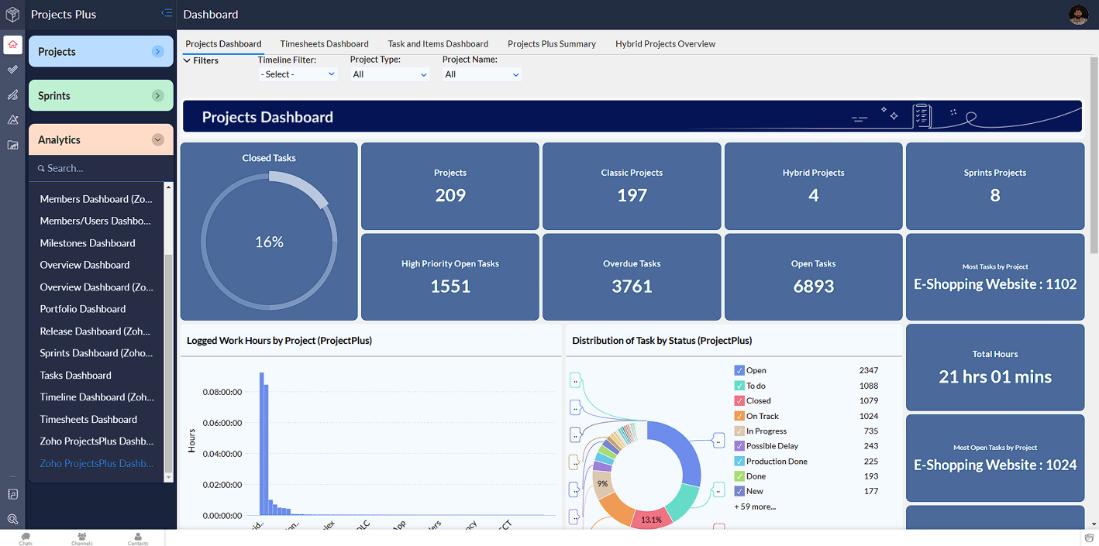Image resolution: width=1099 pixels, height=546 pixels.
Task: Open the user profile avatar
Action: 1079,15
